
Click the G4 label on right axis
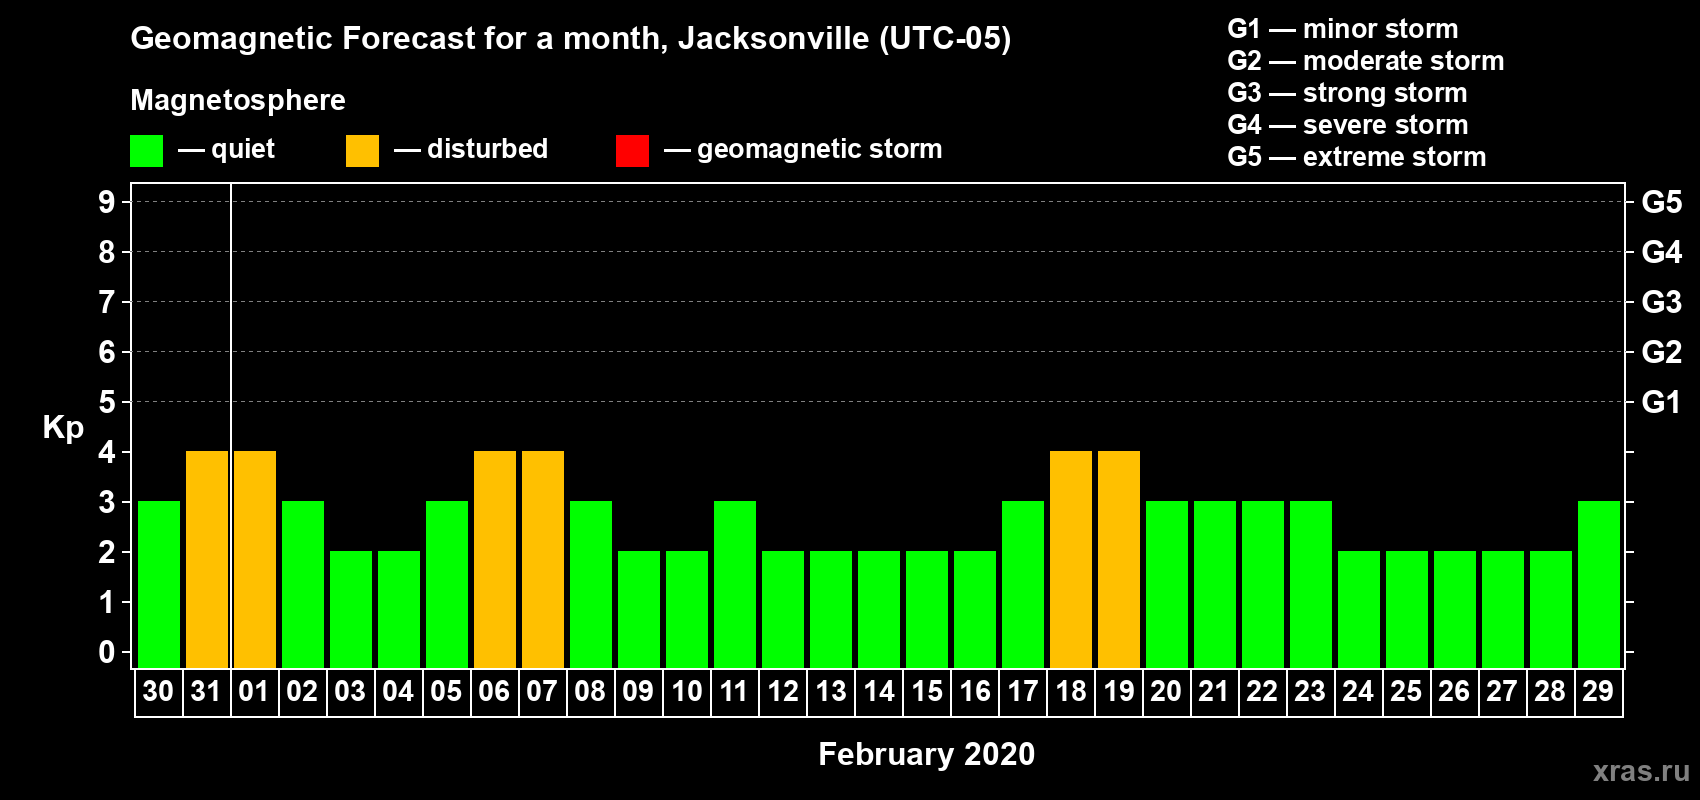[1662, 252]
